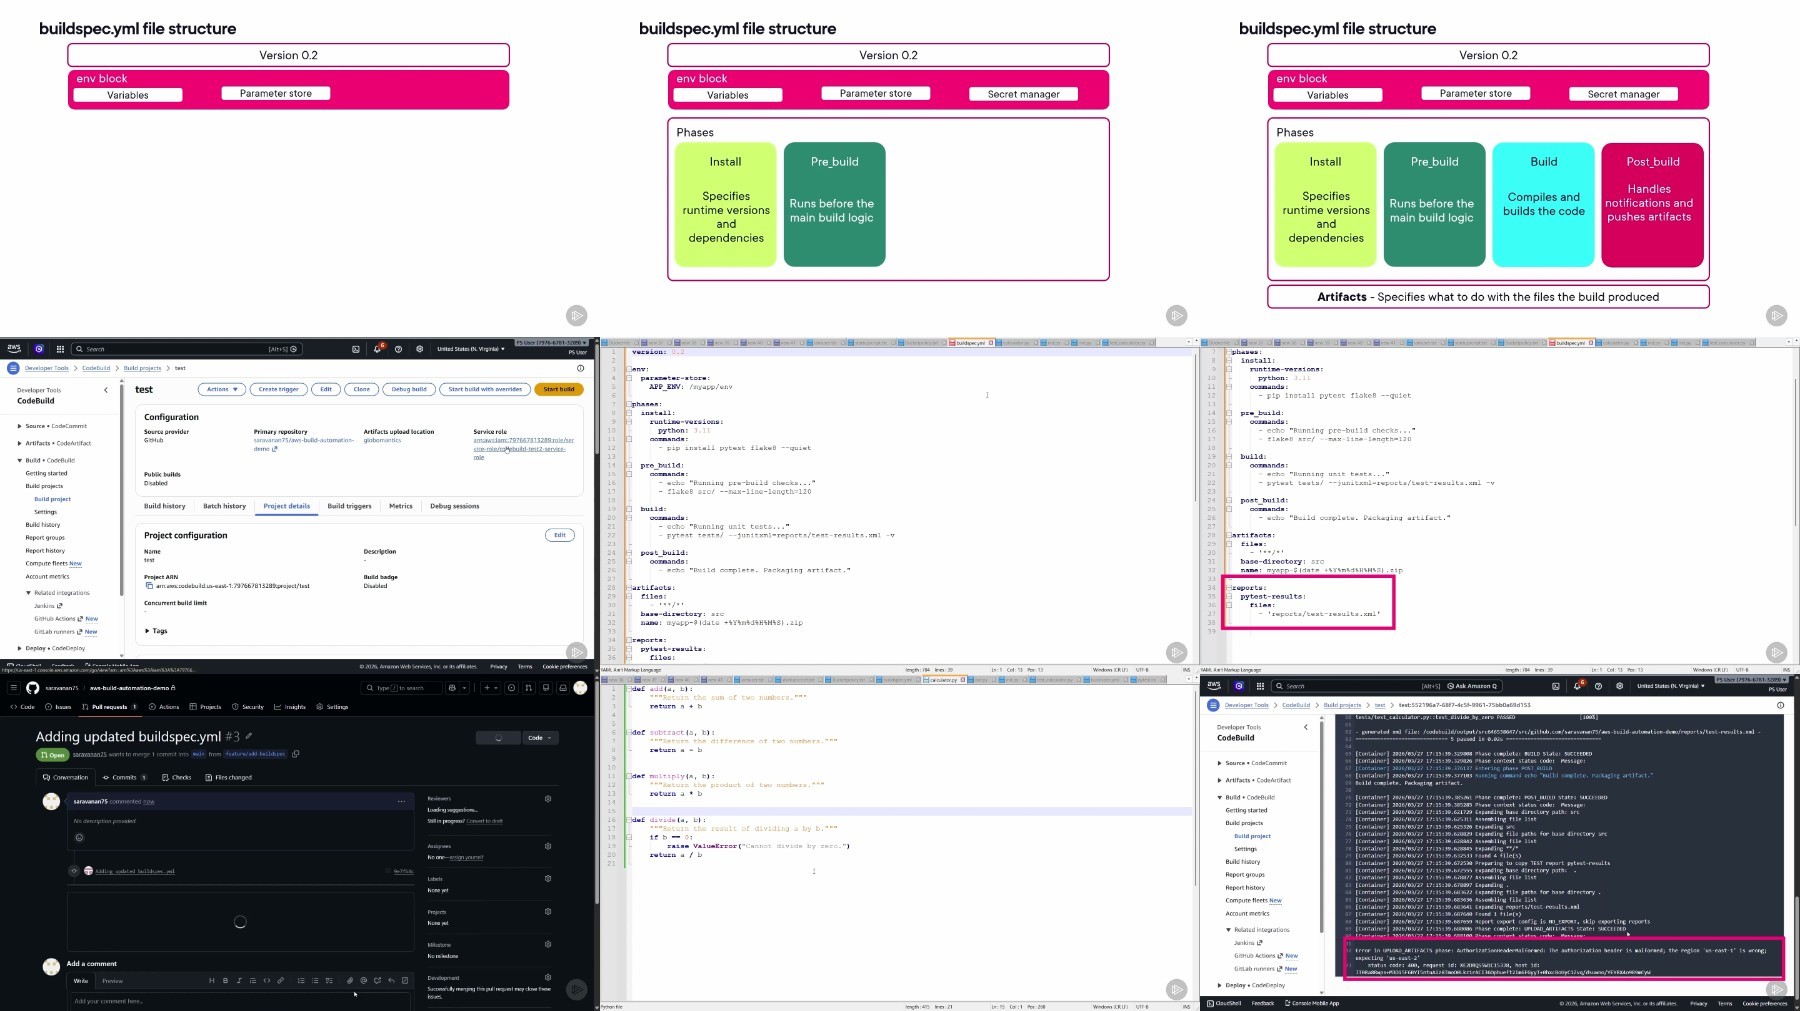Copy the Project ARN using the copy icon
1800x1011 pixels.
[x=149, y=586]
